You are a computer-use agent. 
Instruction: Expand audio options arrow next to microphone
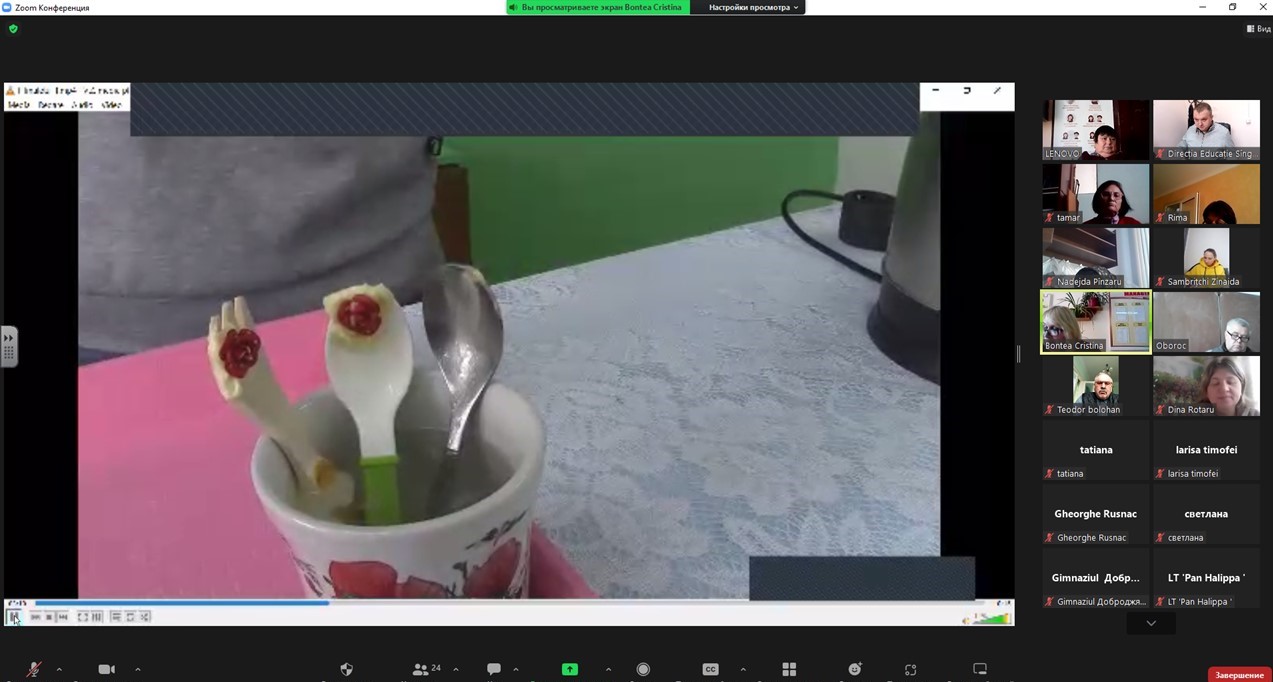[x=59, y=669]
